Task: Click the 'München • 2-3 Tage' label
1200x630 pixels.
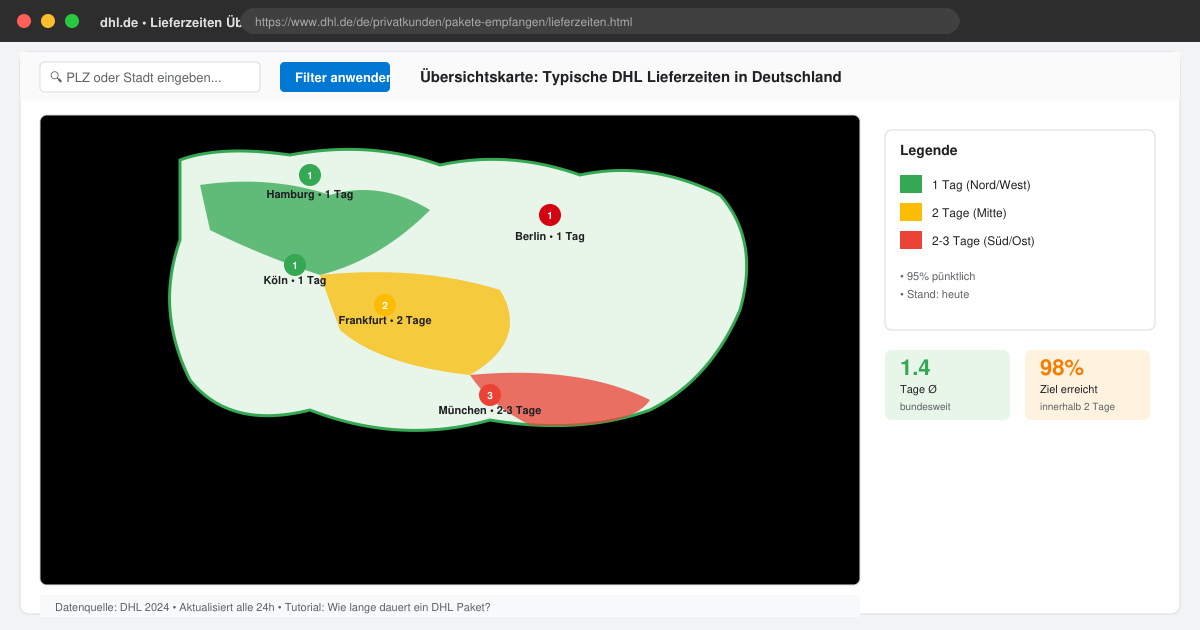Action: (x=490, y=410)
